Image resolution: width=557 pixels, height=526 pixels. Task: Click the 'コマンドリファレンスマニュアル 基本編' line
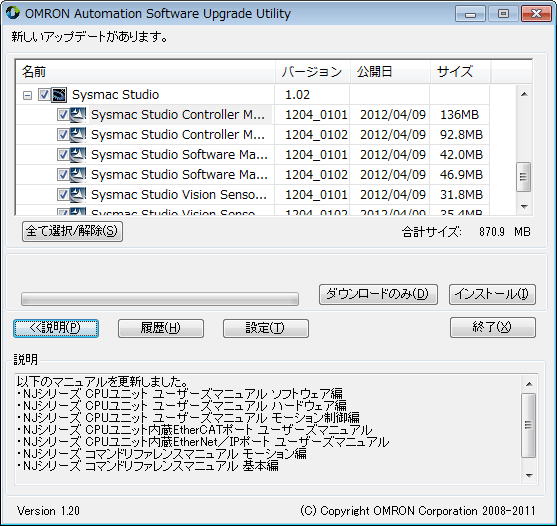click(x=148, y=466)
